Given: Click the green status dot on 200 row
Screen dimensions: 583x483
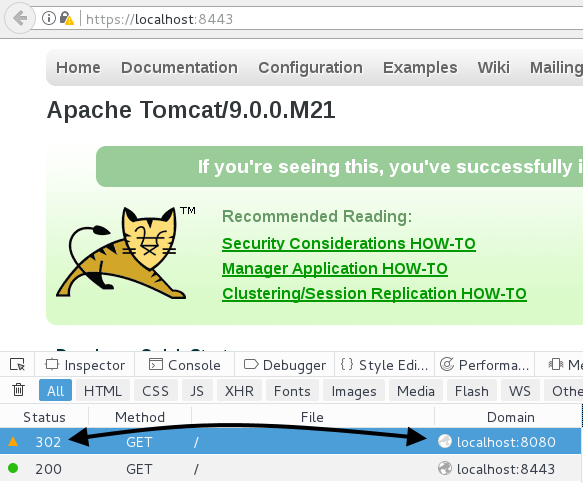Looking at the screenshot, I should 13,468.
